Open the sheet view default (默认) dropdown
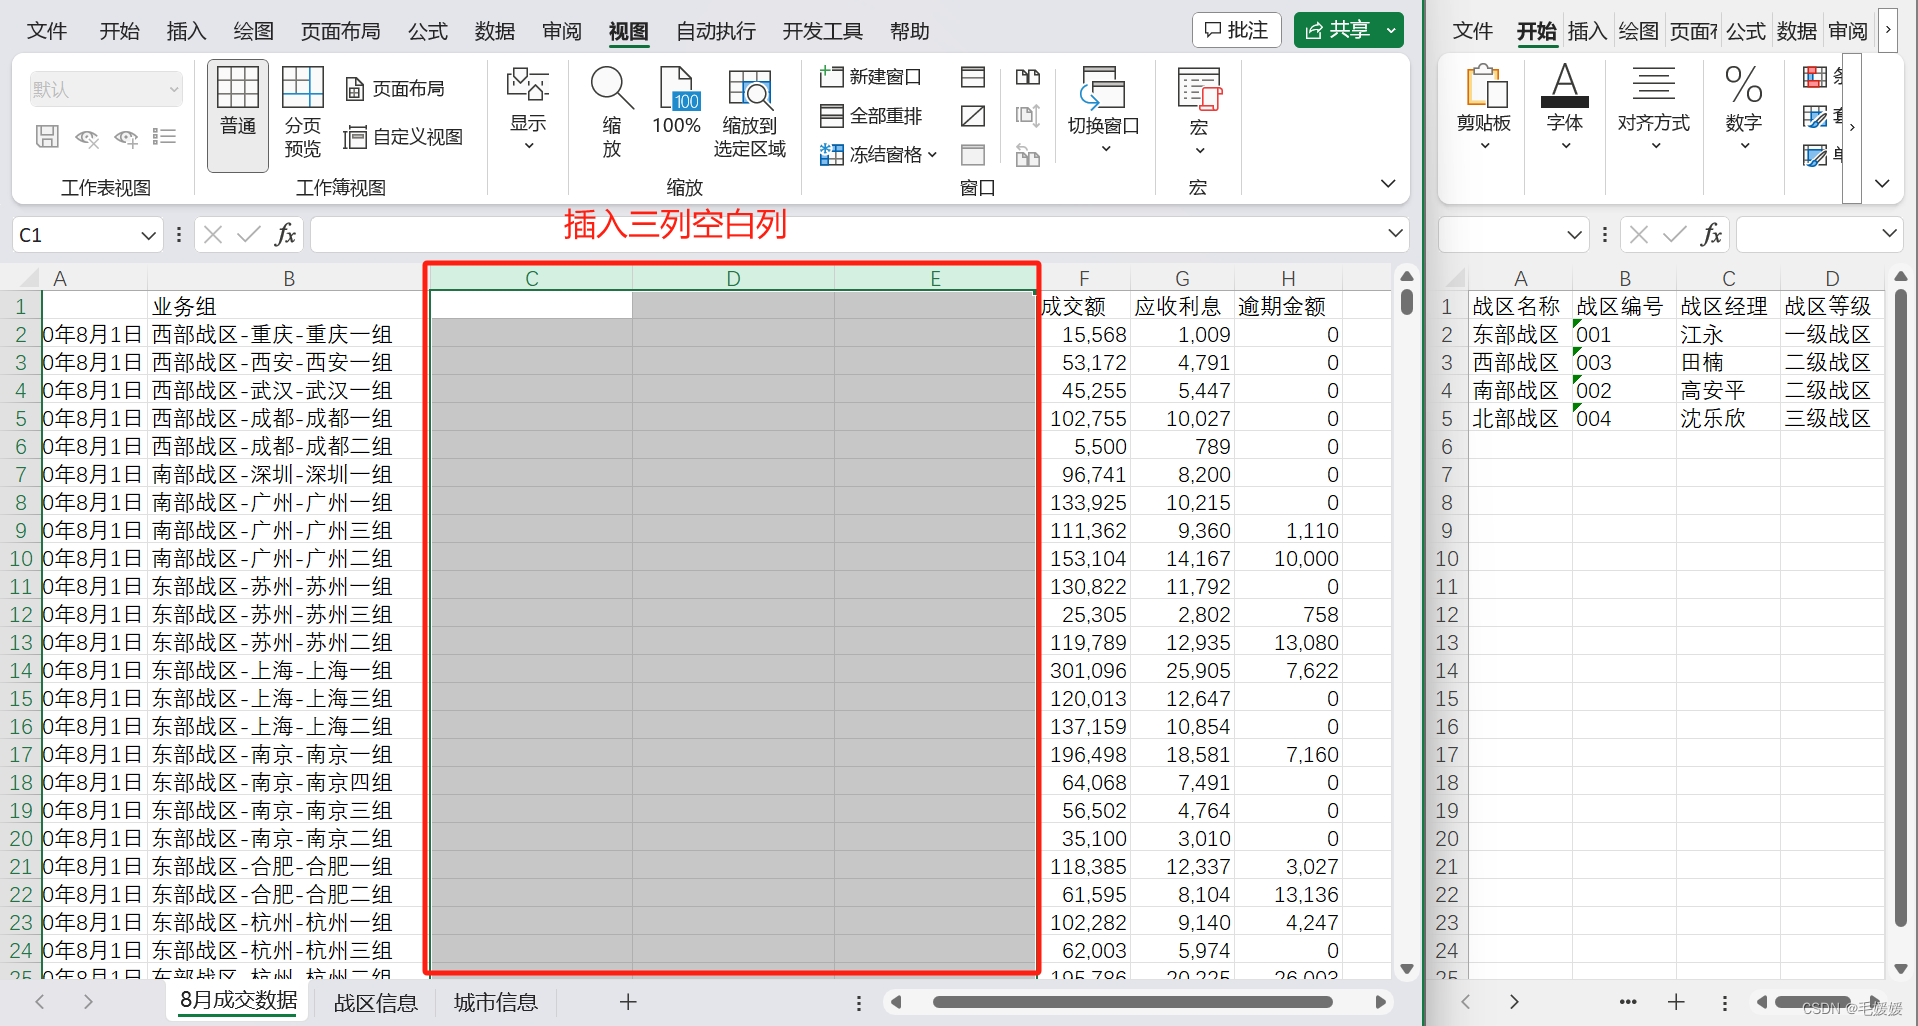This screenshot has height=1026, width=1918. click(106, 89)
